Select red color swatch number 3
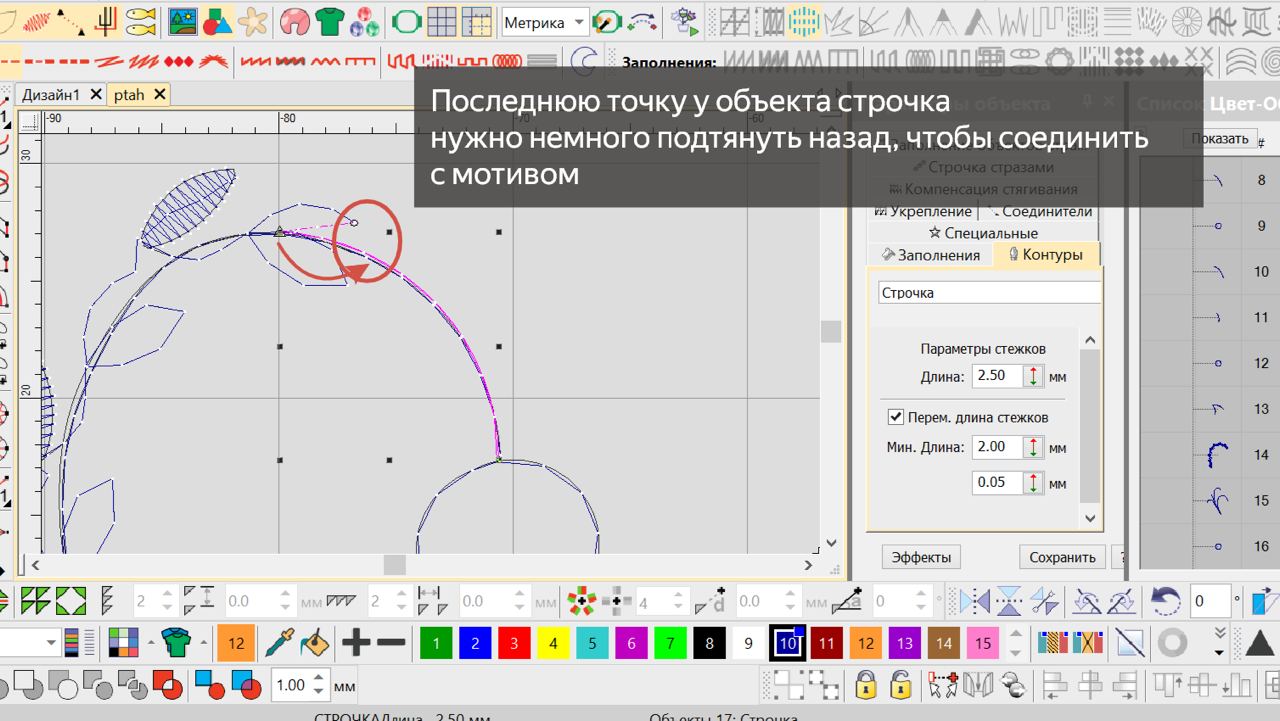Viewport: 1280px width, 721px height. click(x=513, y=644)
